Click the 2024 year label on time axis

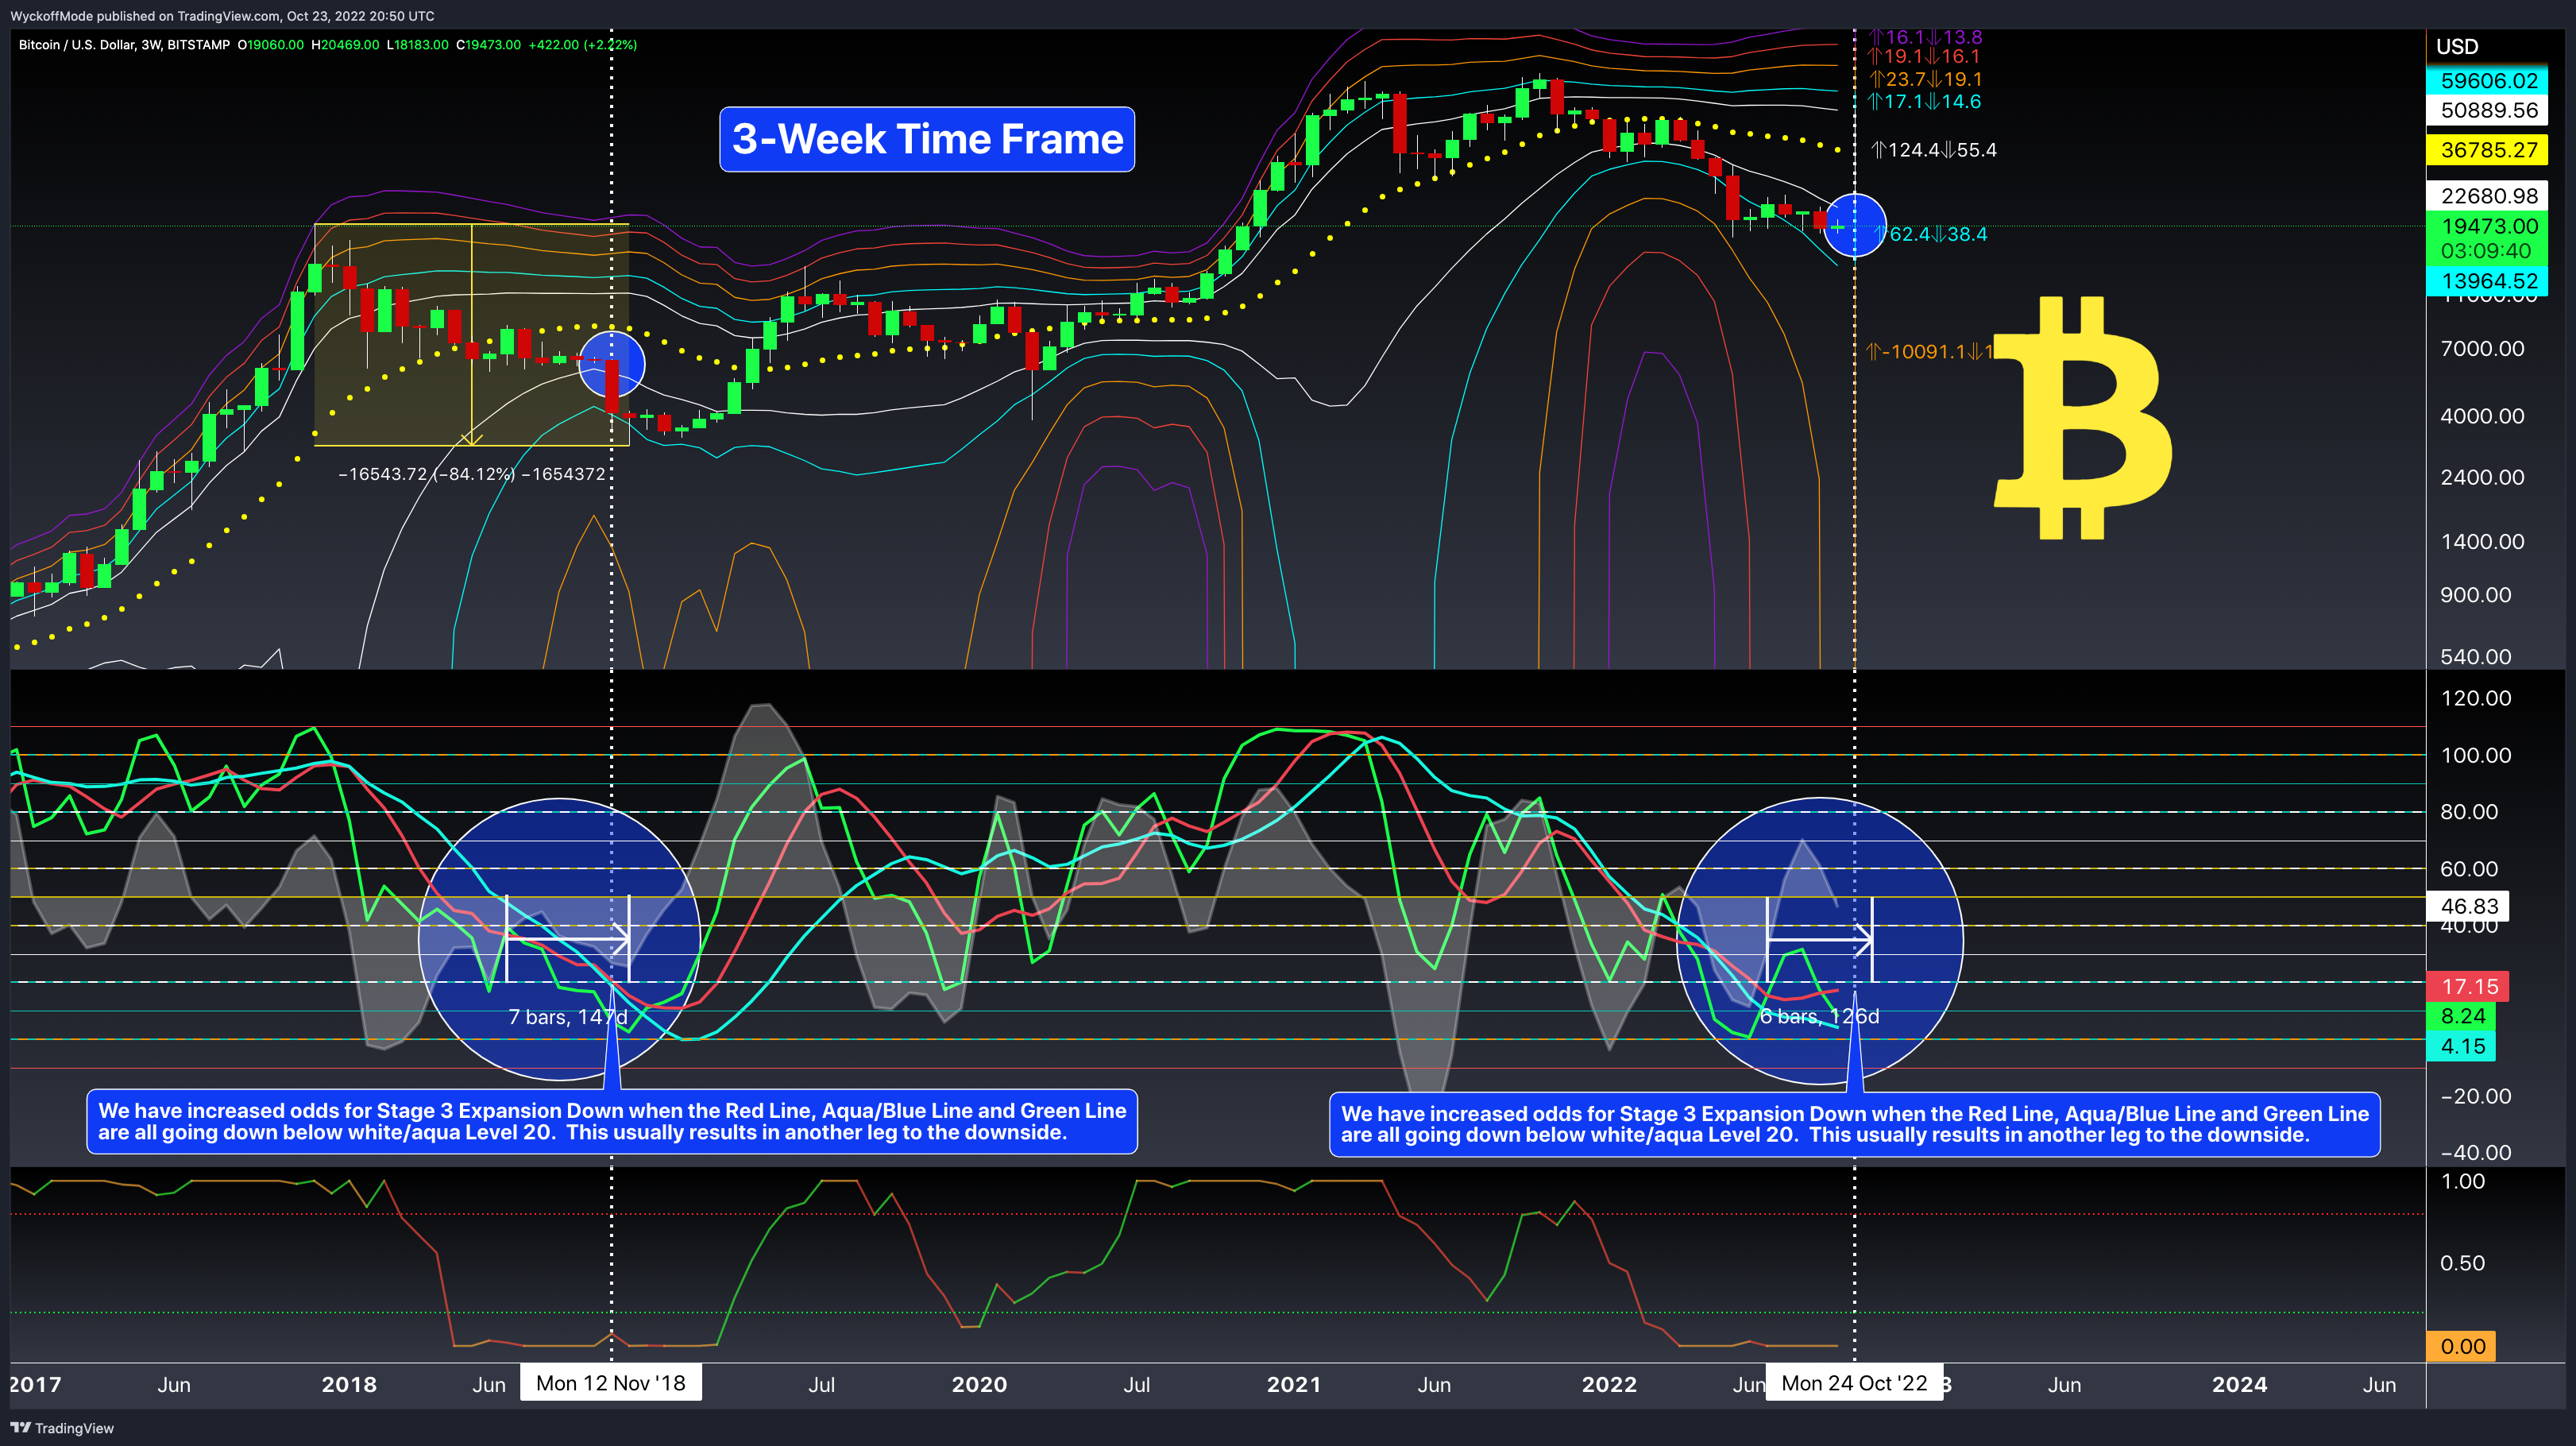[2239, 1385]
